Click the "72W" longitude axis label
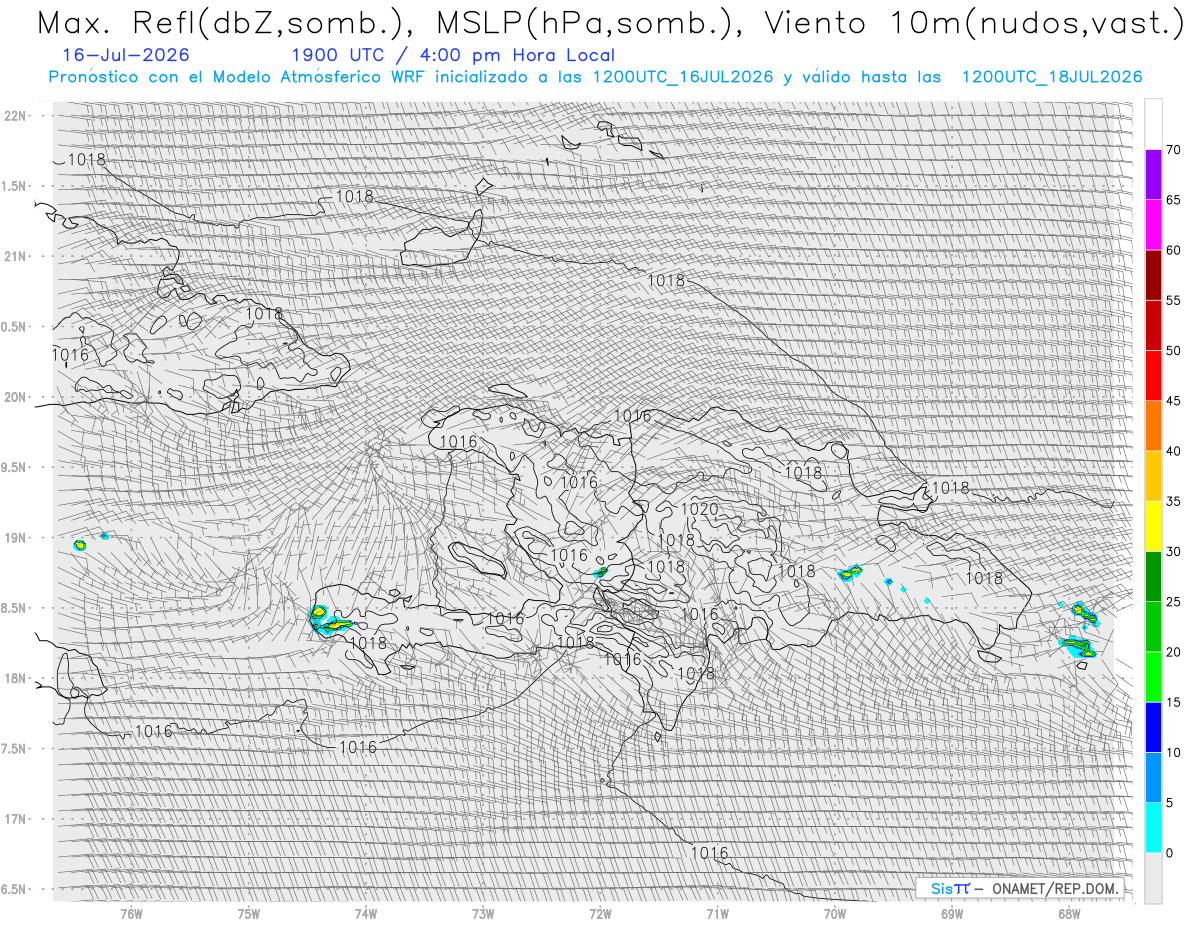 [601, 913]
